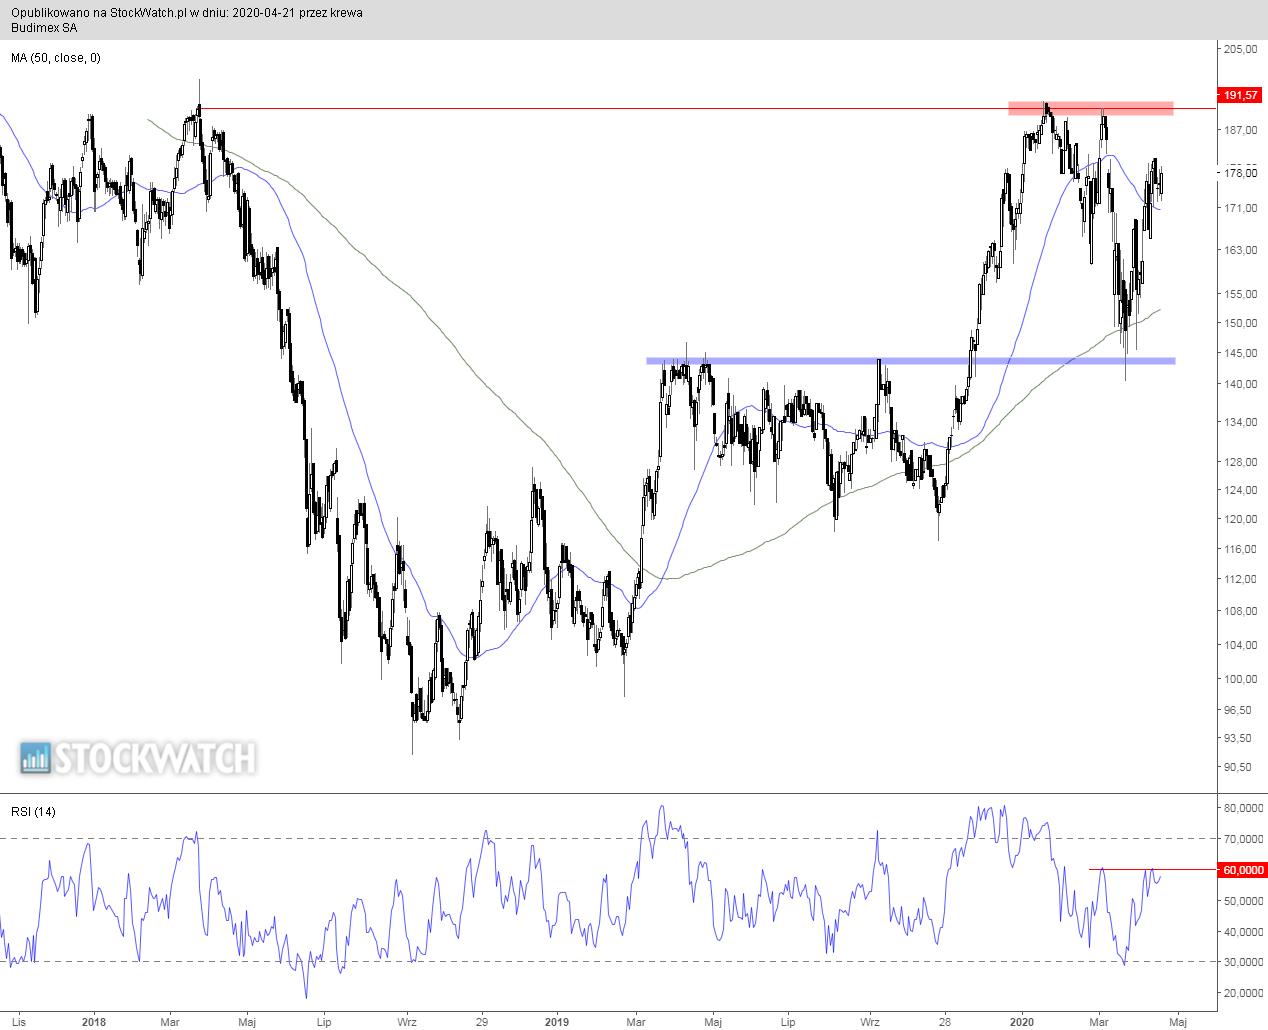Click the 100,00 price axis label
Viewport: 1268px width, 1030px height.
[1240, 678]
